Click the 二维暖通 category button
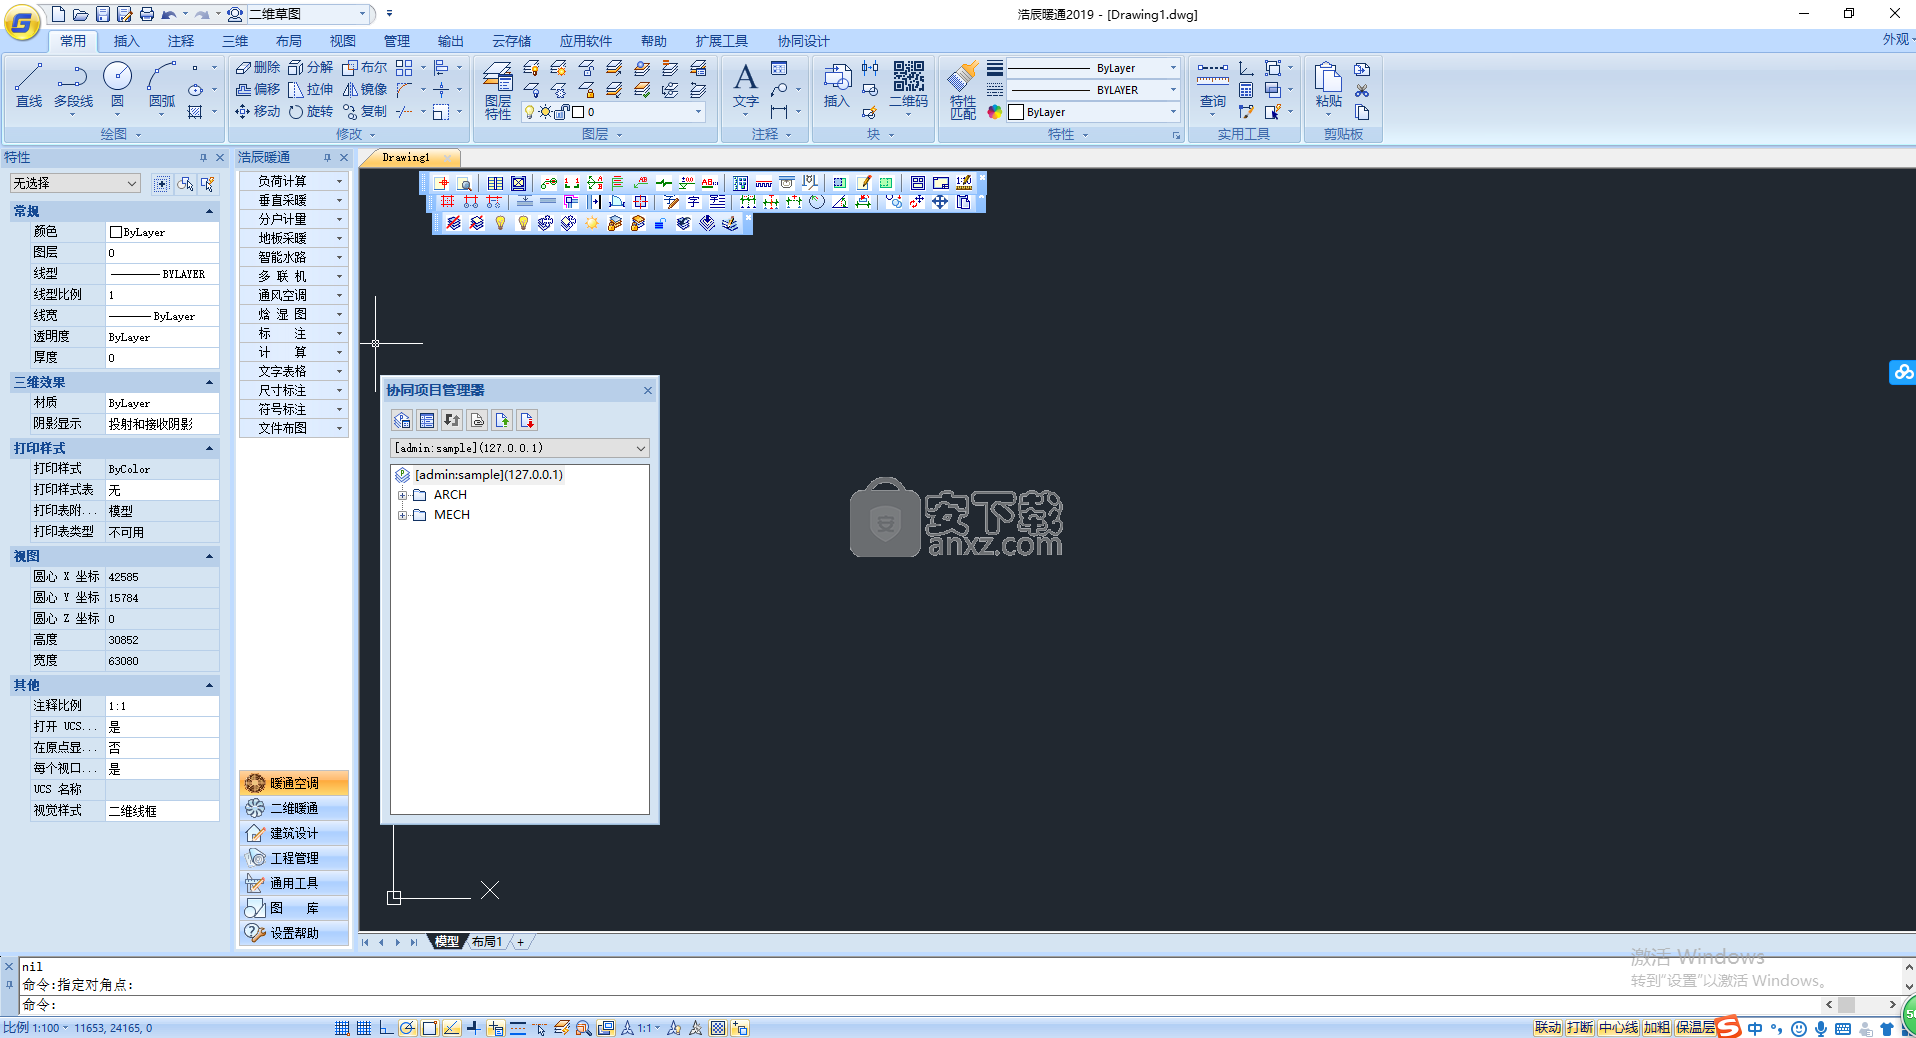 click(x=294, y=808)
